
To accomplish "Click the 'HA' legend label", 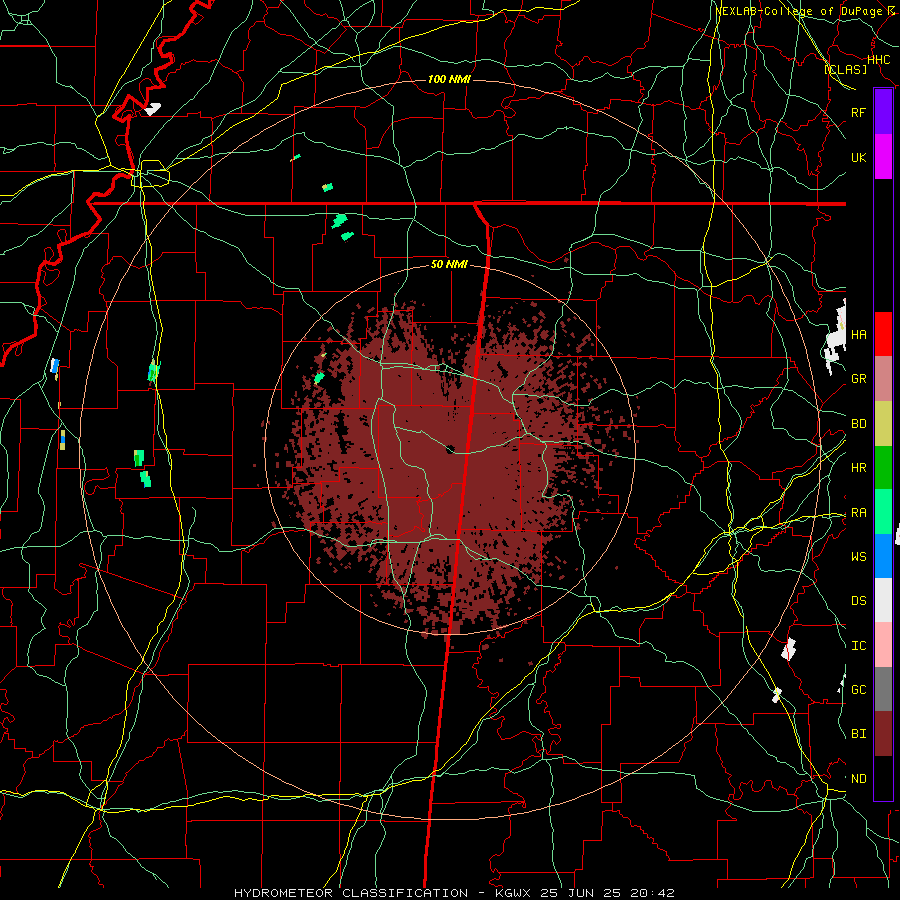I will 858,334.
